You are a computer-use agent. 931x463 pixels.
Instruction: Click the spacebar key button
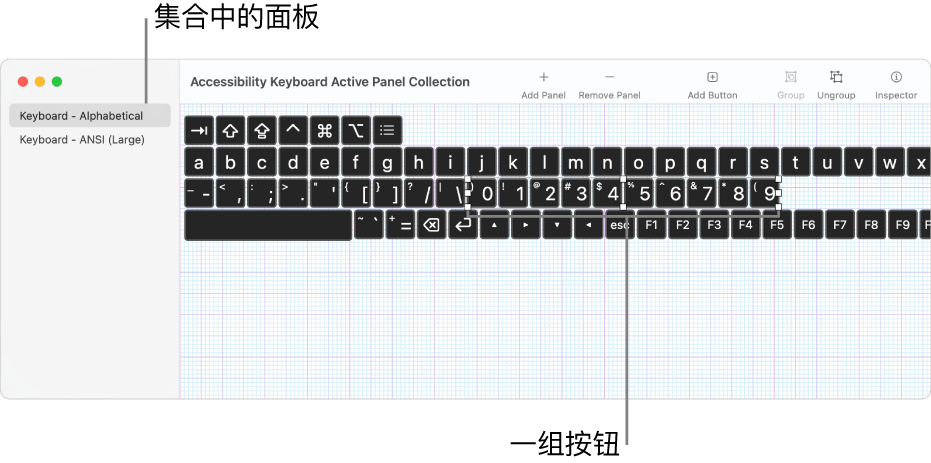[268, 225]
